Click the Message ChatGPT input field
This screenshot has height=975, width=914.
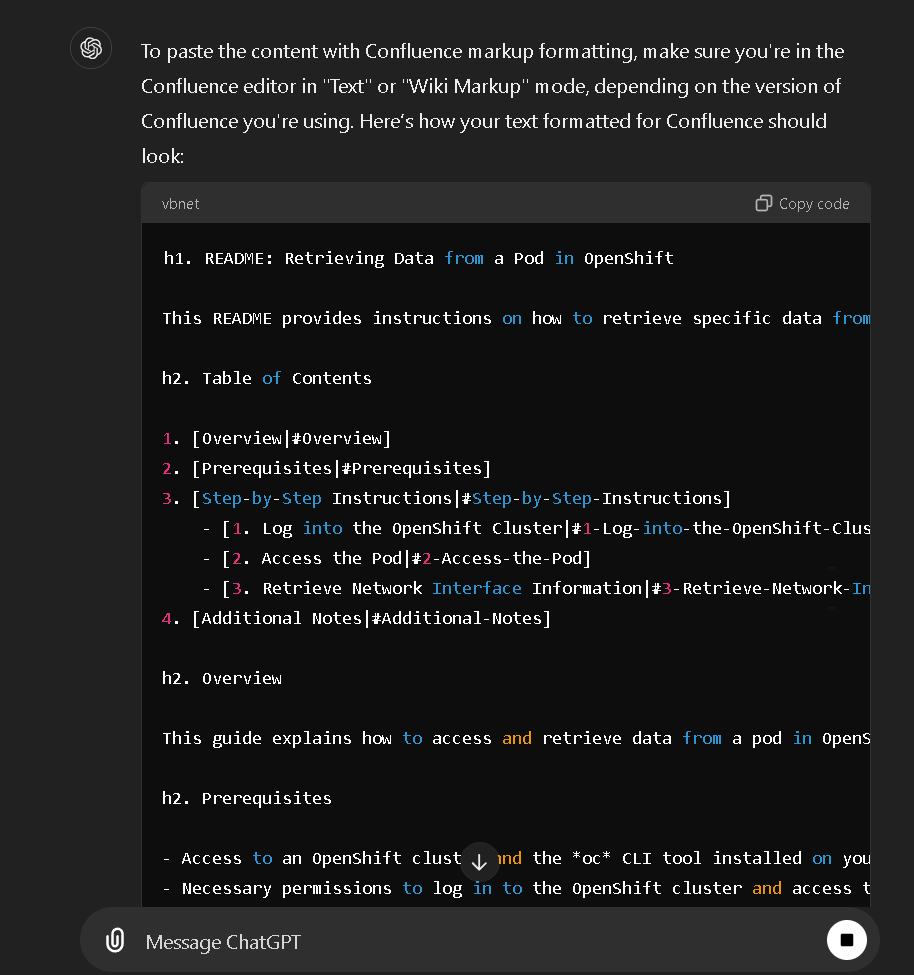(479, 941)
